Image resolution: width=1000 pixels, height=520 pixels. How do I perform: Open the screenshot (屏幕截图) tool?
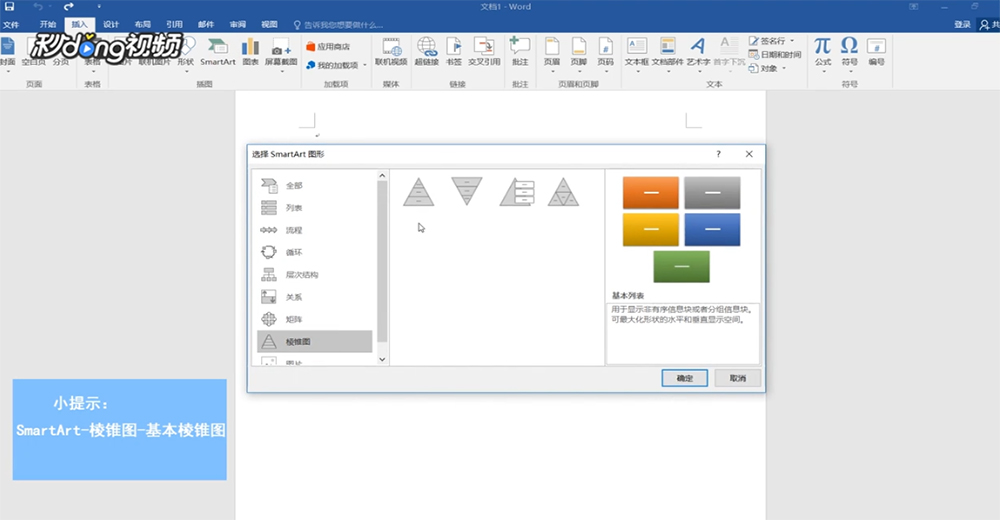coord(281,54)
